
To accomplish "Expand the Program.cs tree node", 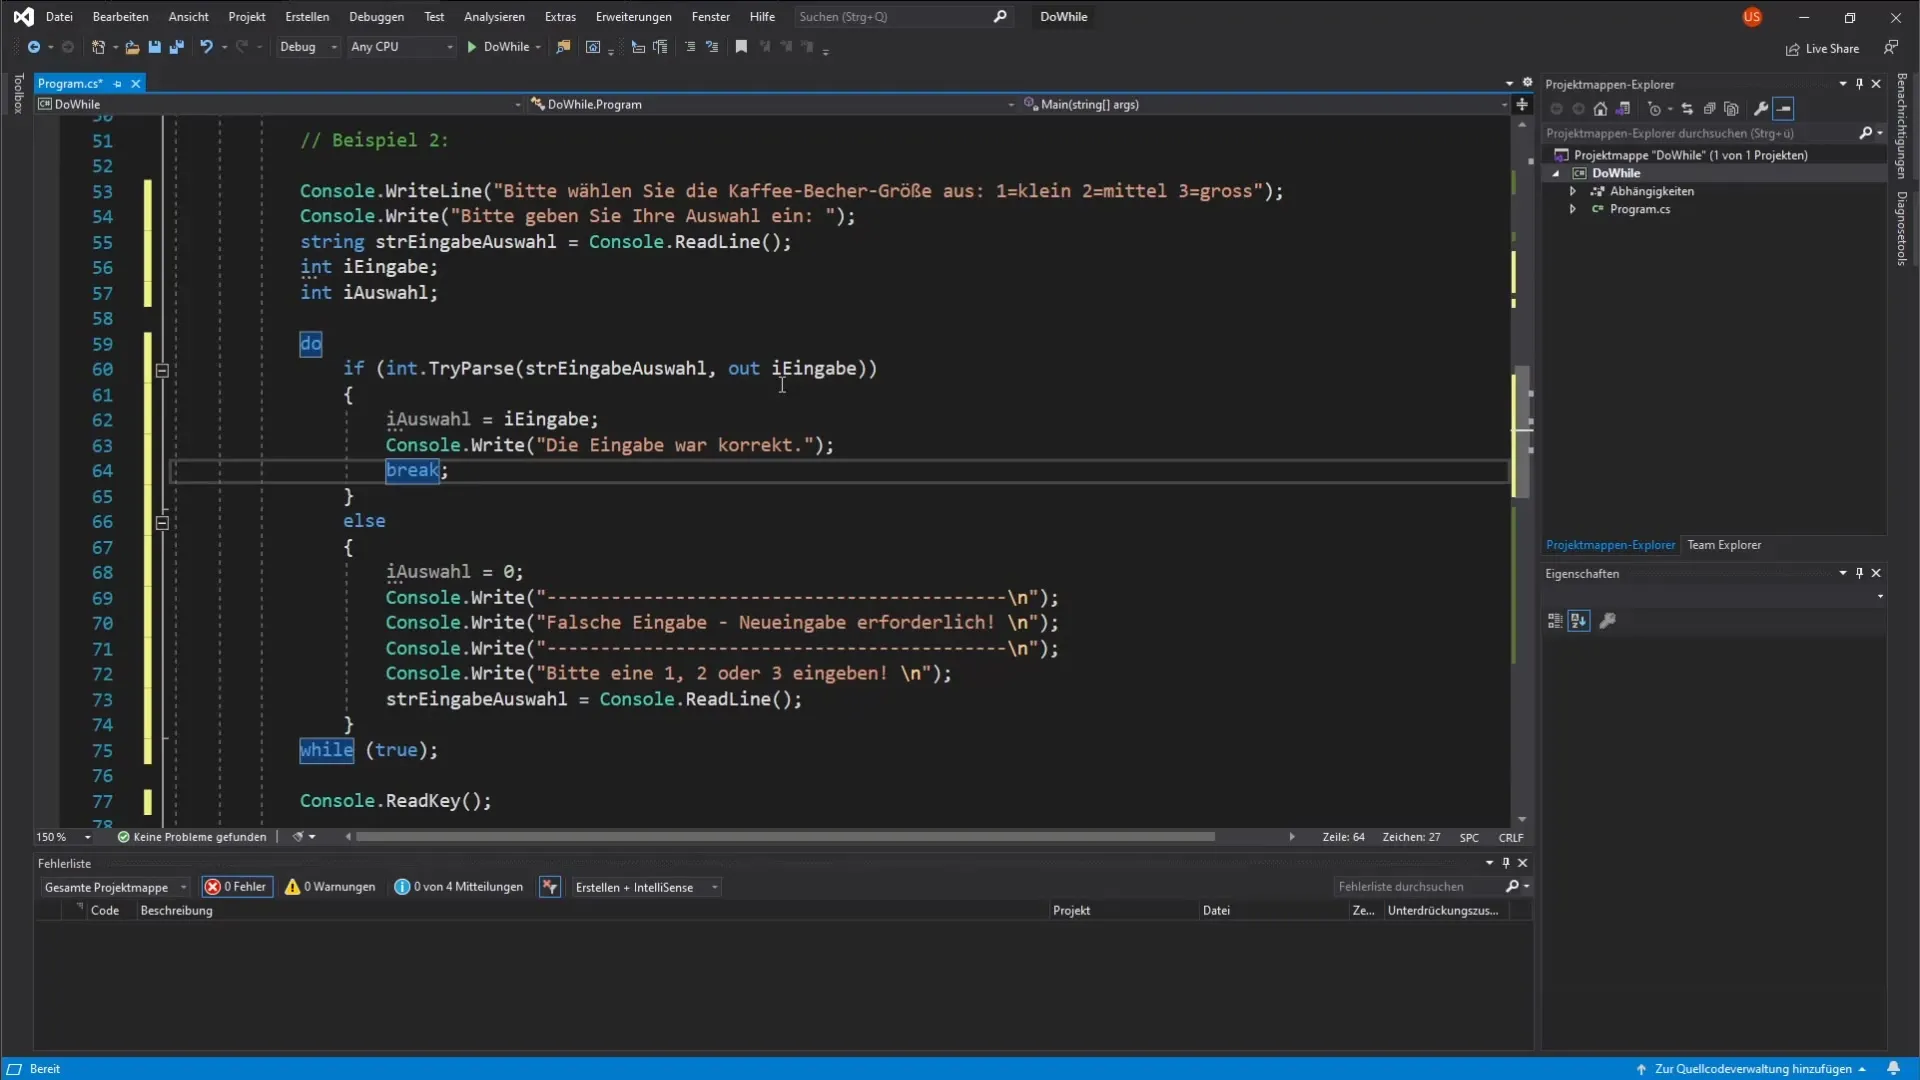I will pos(1573,209).
